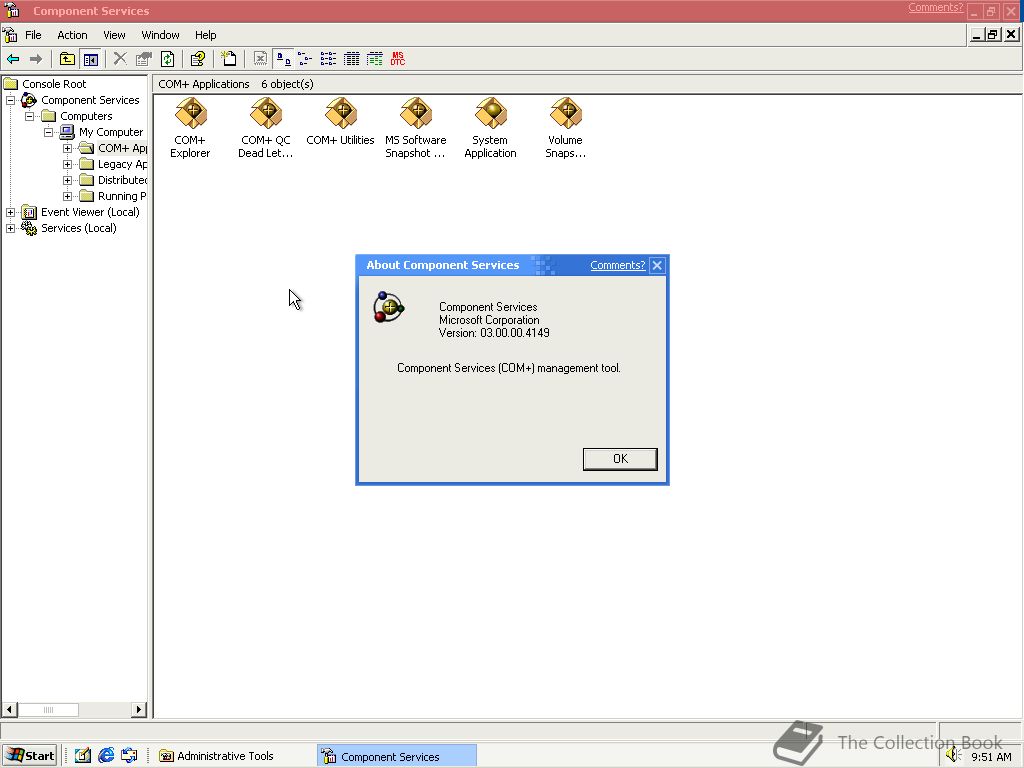Viewport: 1024px width, 768px height.
Task: Expand the Event Viewer (Local) node
Action: [10, 212]
